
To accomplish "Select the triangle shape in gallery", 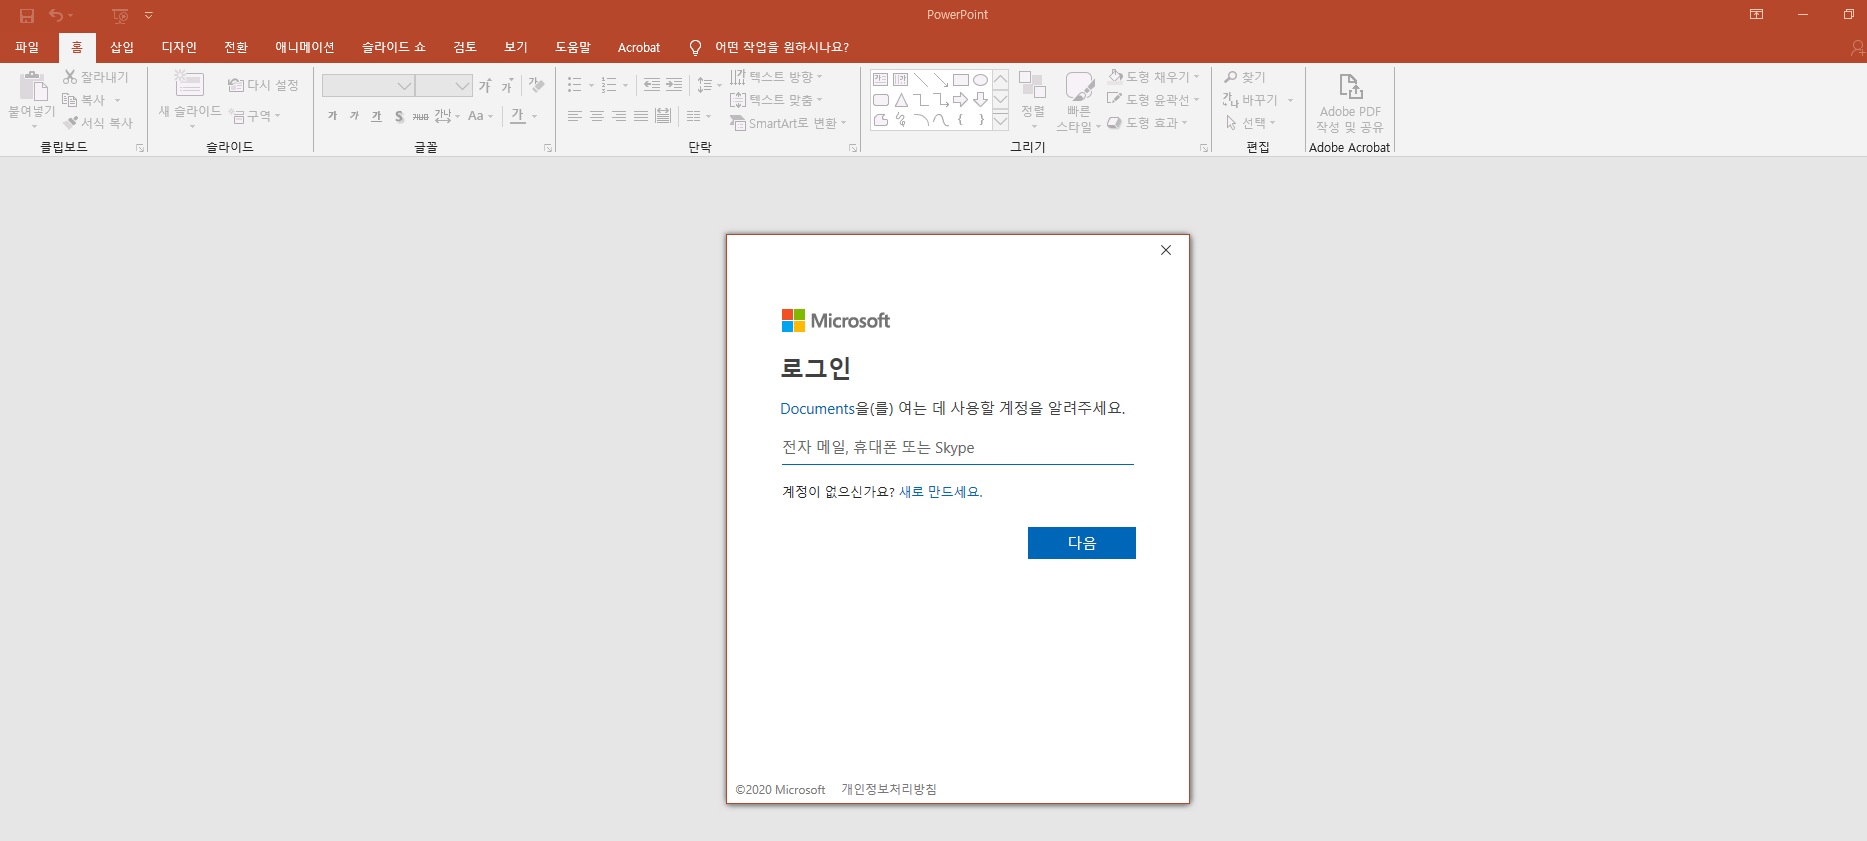I will (x=901, y=100).
